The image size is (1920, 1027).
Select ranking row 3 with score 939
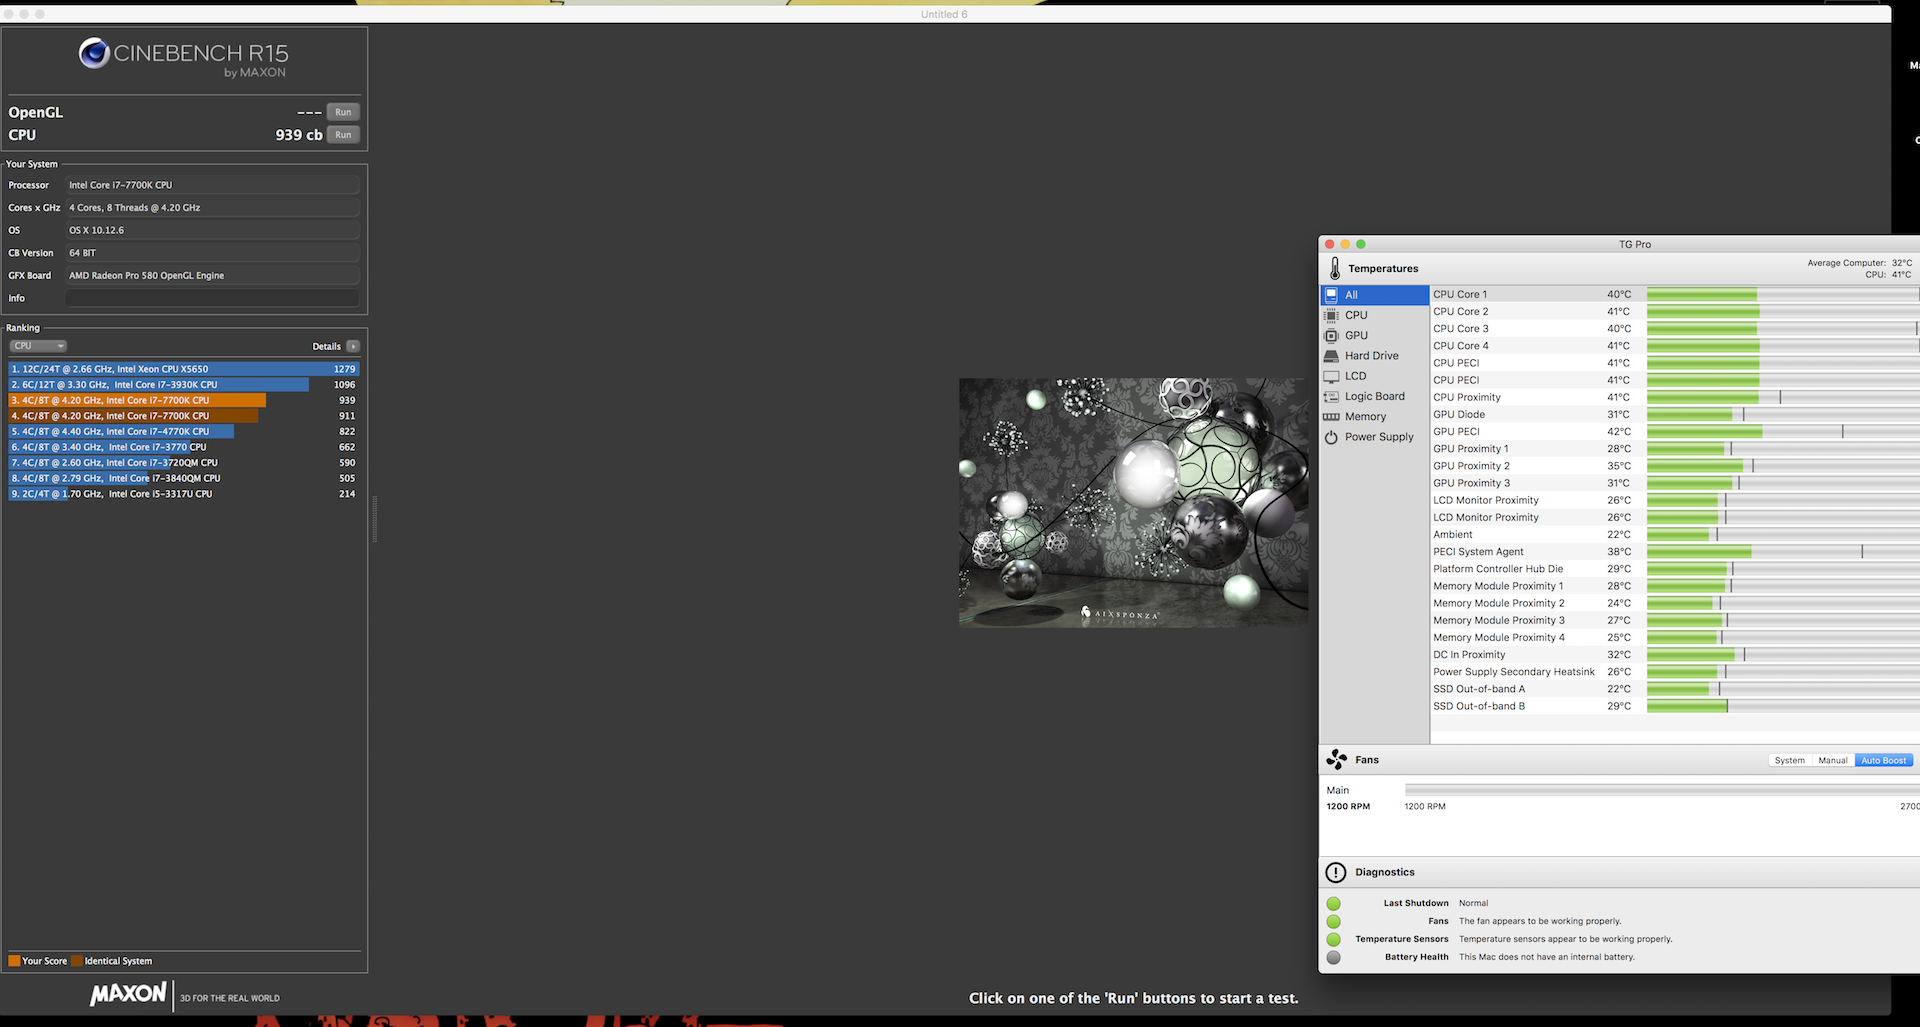[184, 400]
